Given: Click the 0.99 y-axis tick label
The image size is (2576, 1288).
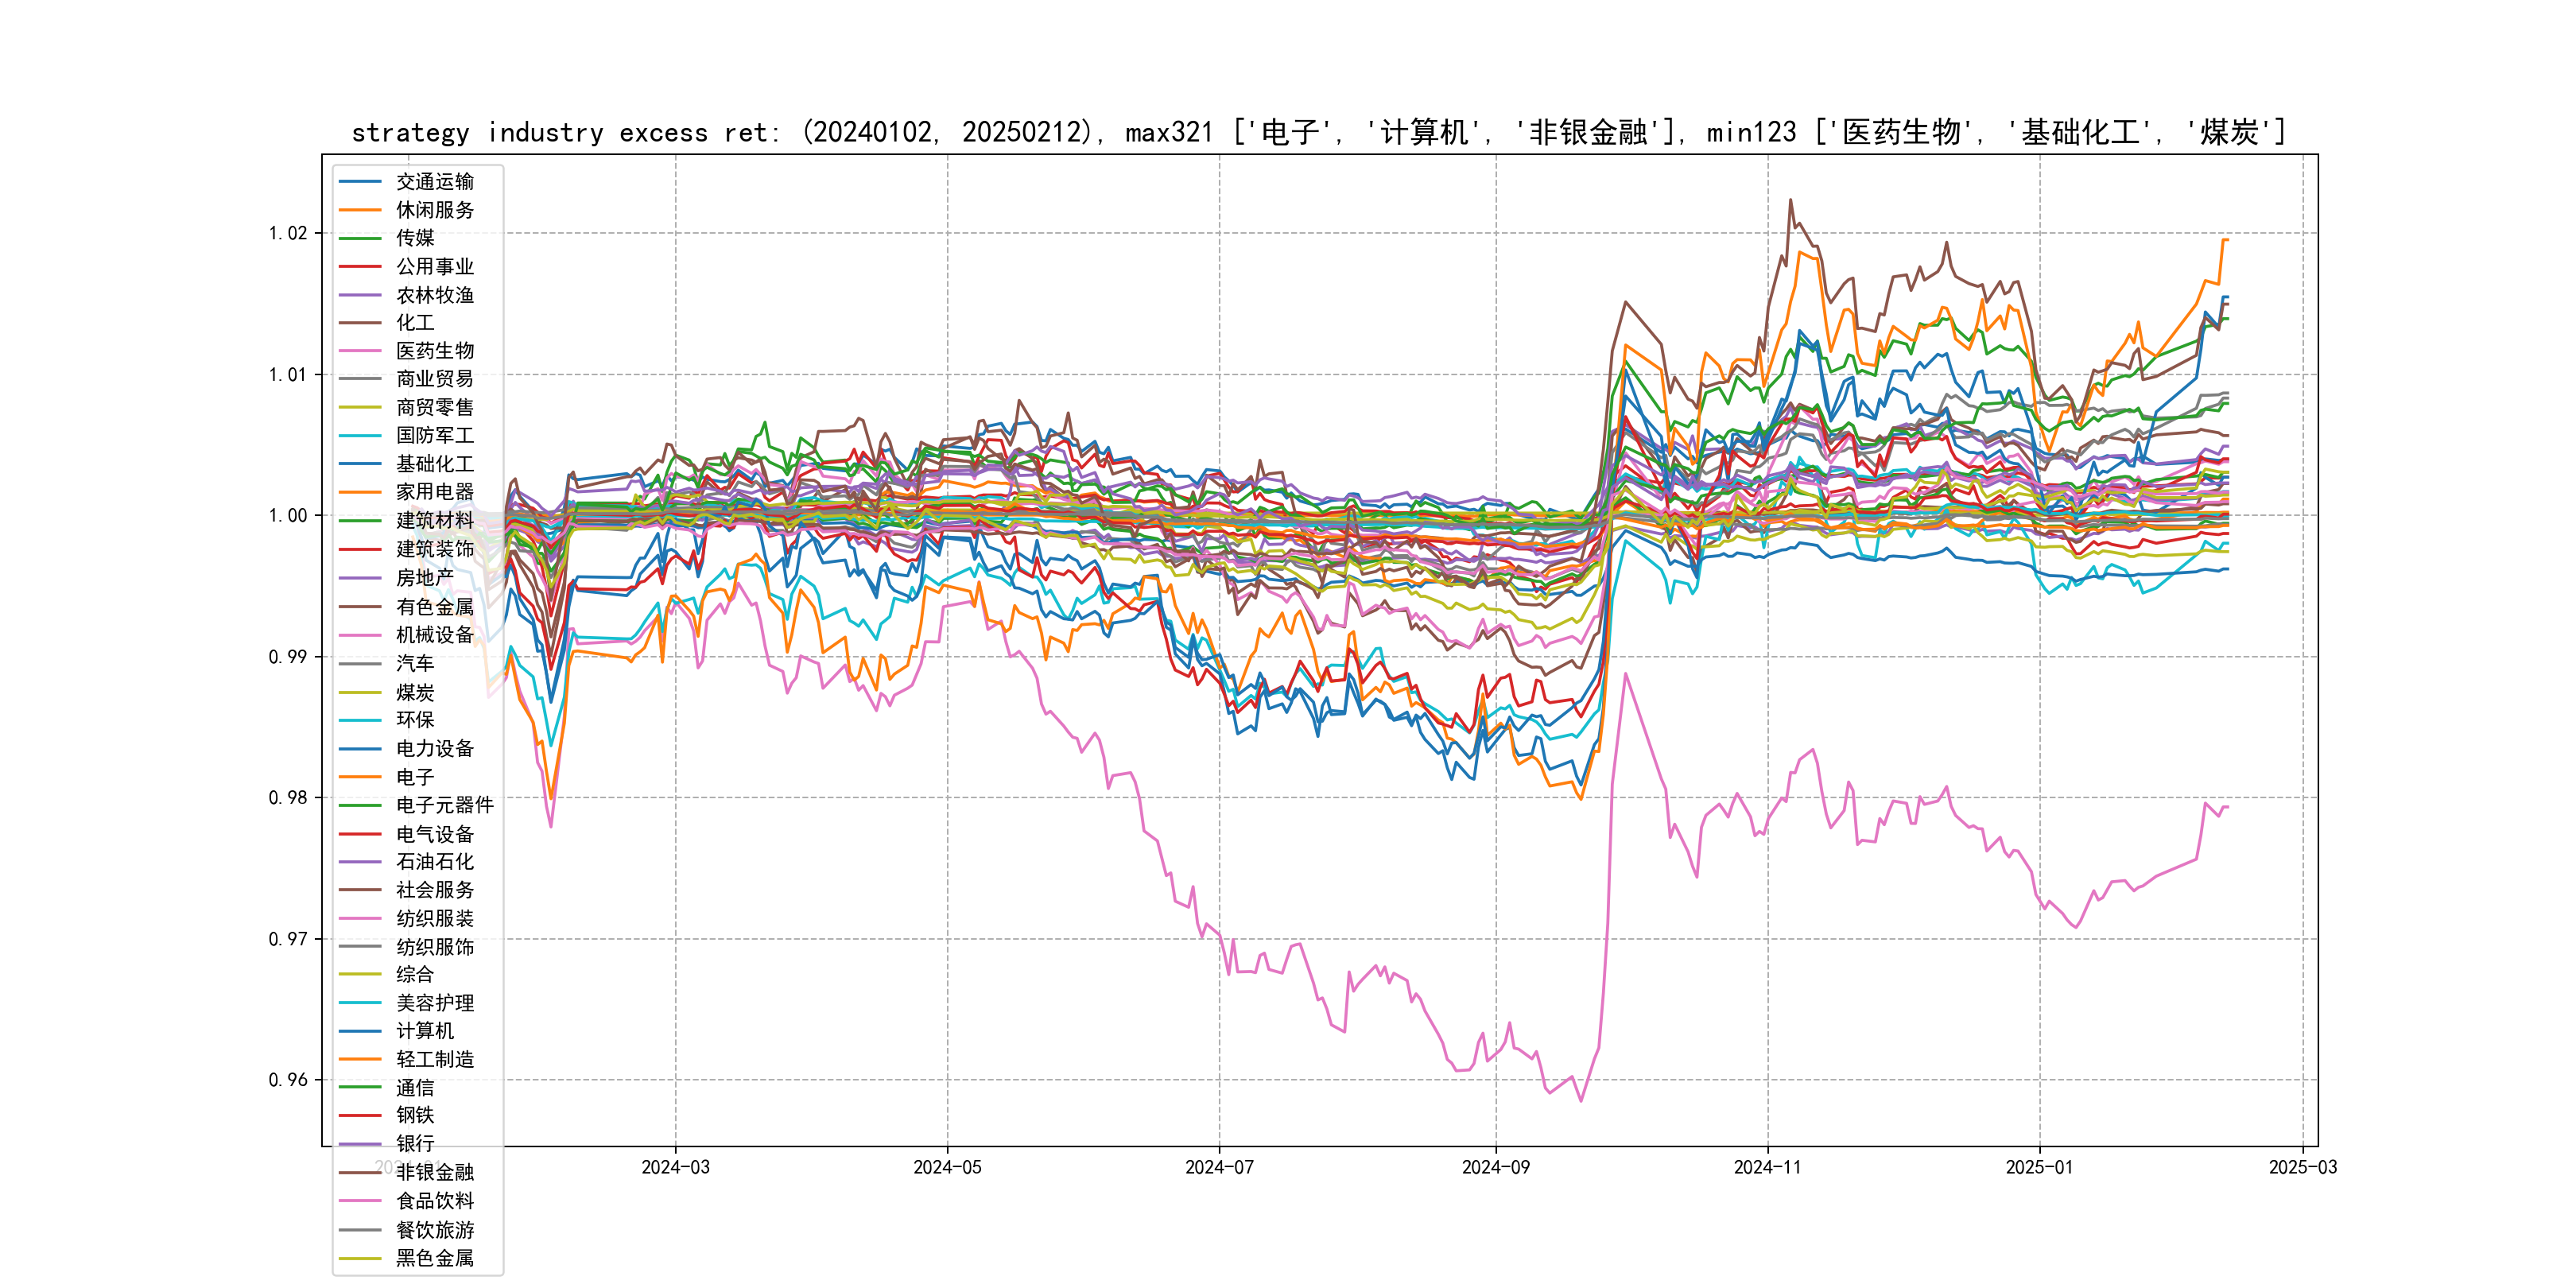Looking at the screenshot, I should [x=287, y=657].
